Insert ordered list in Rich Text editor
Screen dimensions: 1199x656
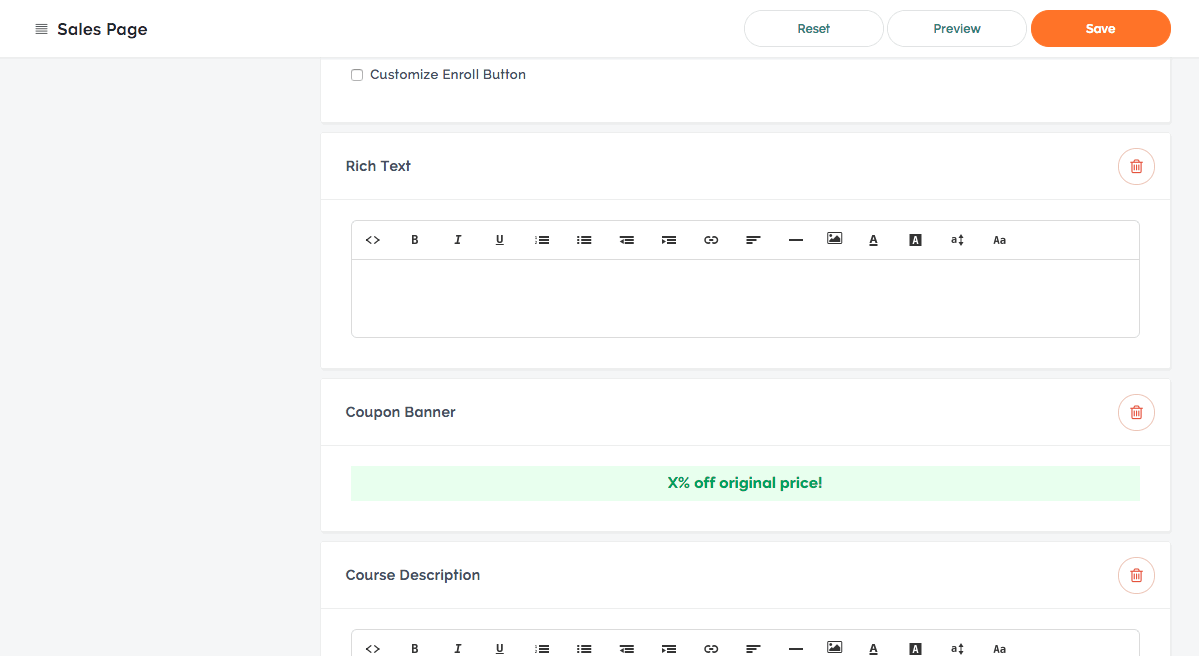pos(542,240)
